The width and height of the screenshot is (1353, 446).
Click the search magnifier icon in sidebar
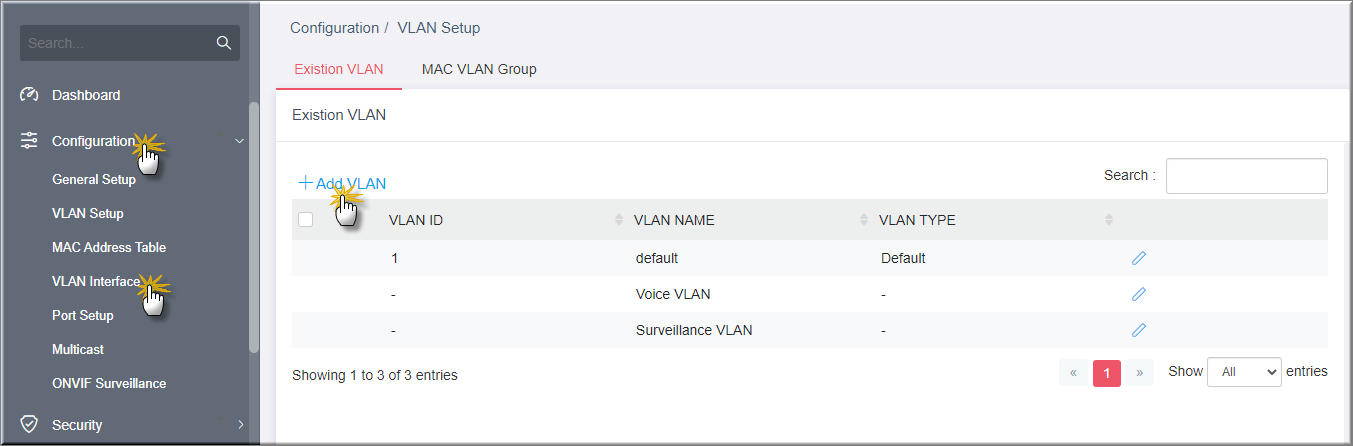coord(223,43)
